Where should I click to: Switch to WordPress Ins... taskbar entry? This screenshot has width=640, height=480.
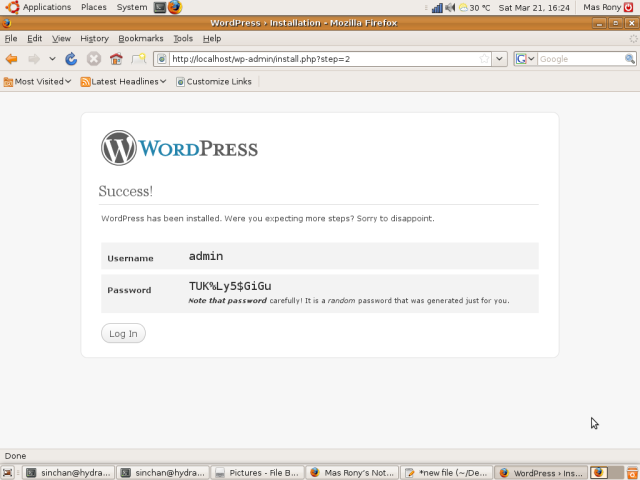point(541,473)
